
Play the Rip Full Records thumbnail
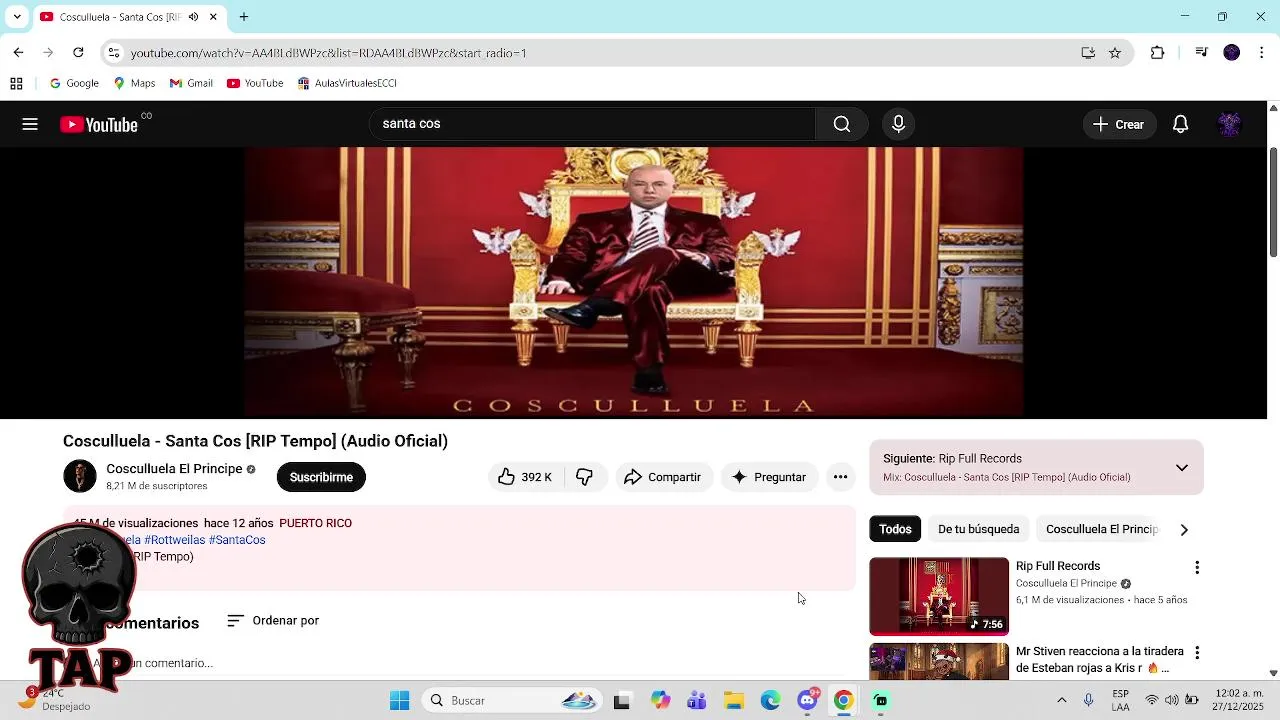pyautogui.click(x=939, y=596)
